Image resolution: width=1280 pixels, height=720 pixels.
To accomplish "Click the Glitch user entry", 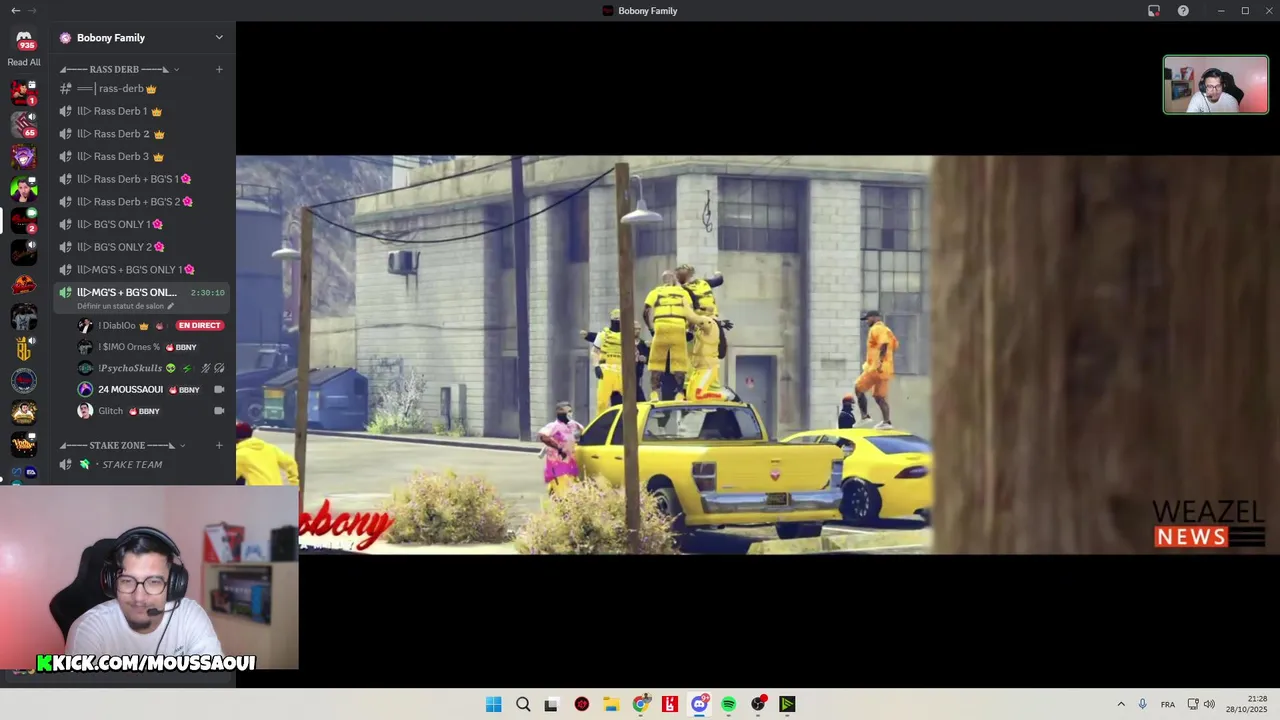I will pyautogui.click(x=150, y=411).
